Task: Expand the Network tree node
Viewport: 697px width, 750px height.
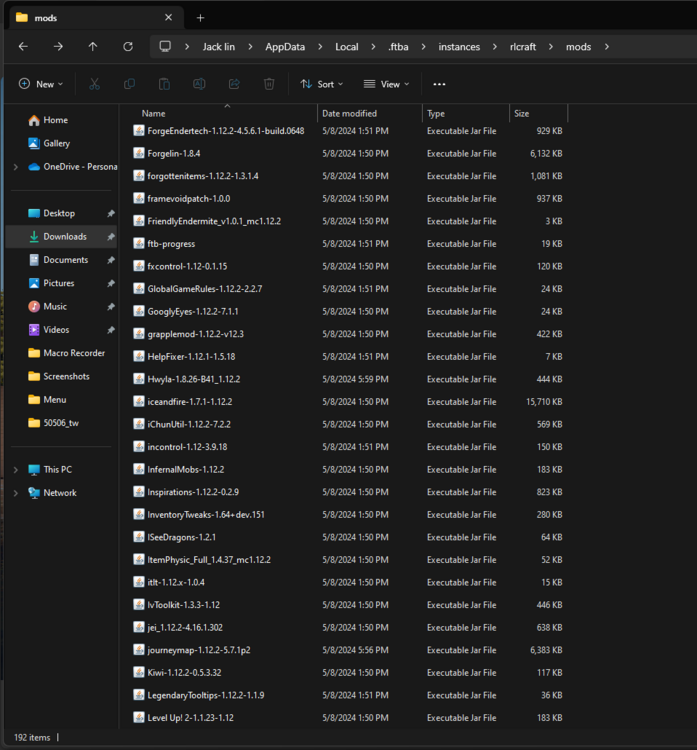Action: point(16,493)
